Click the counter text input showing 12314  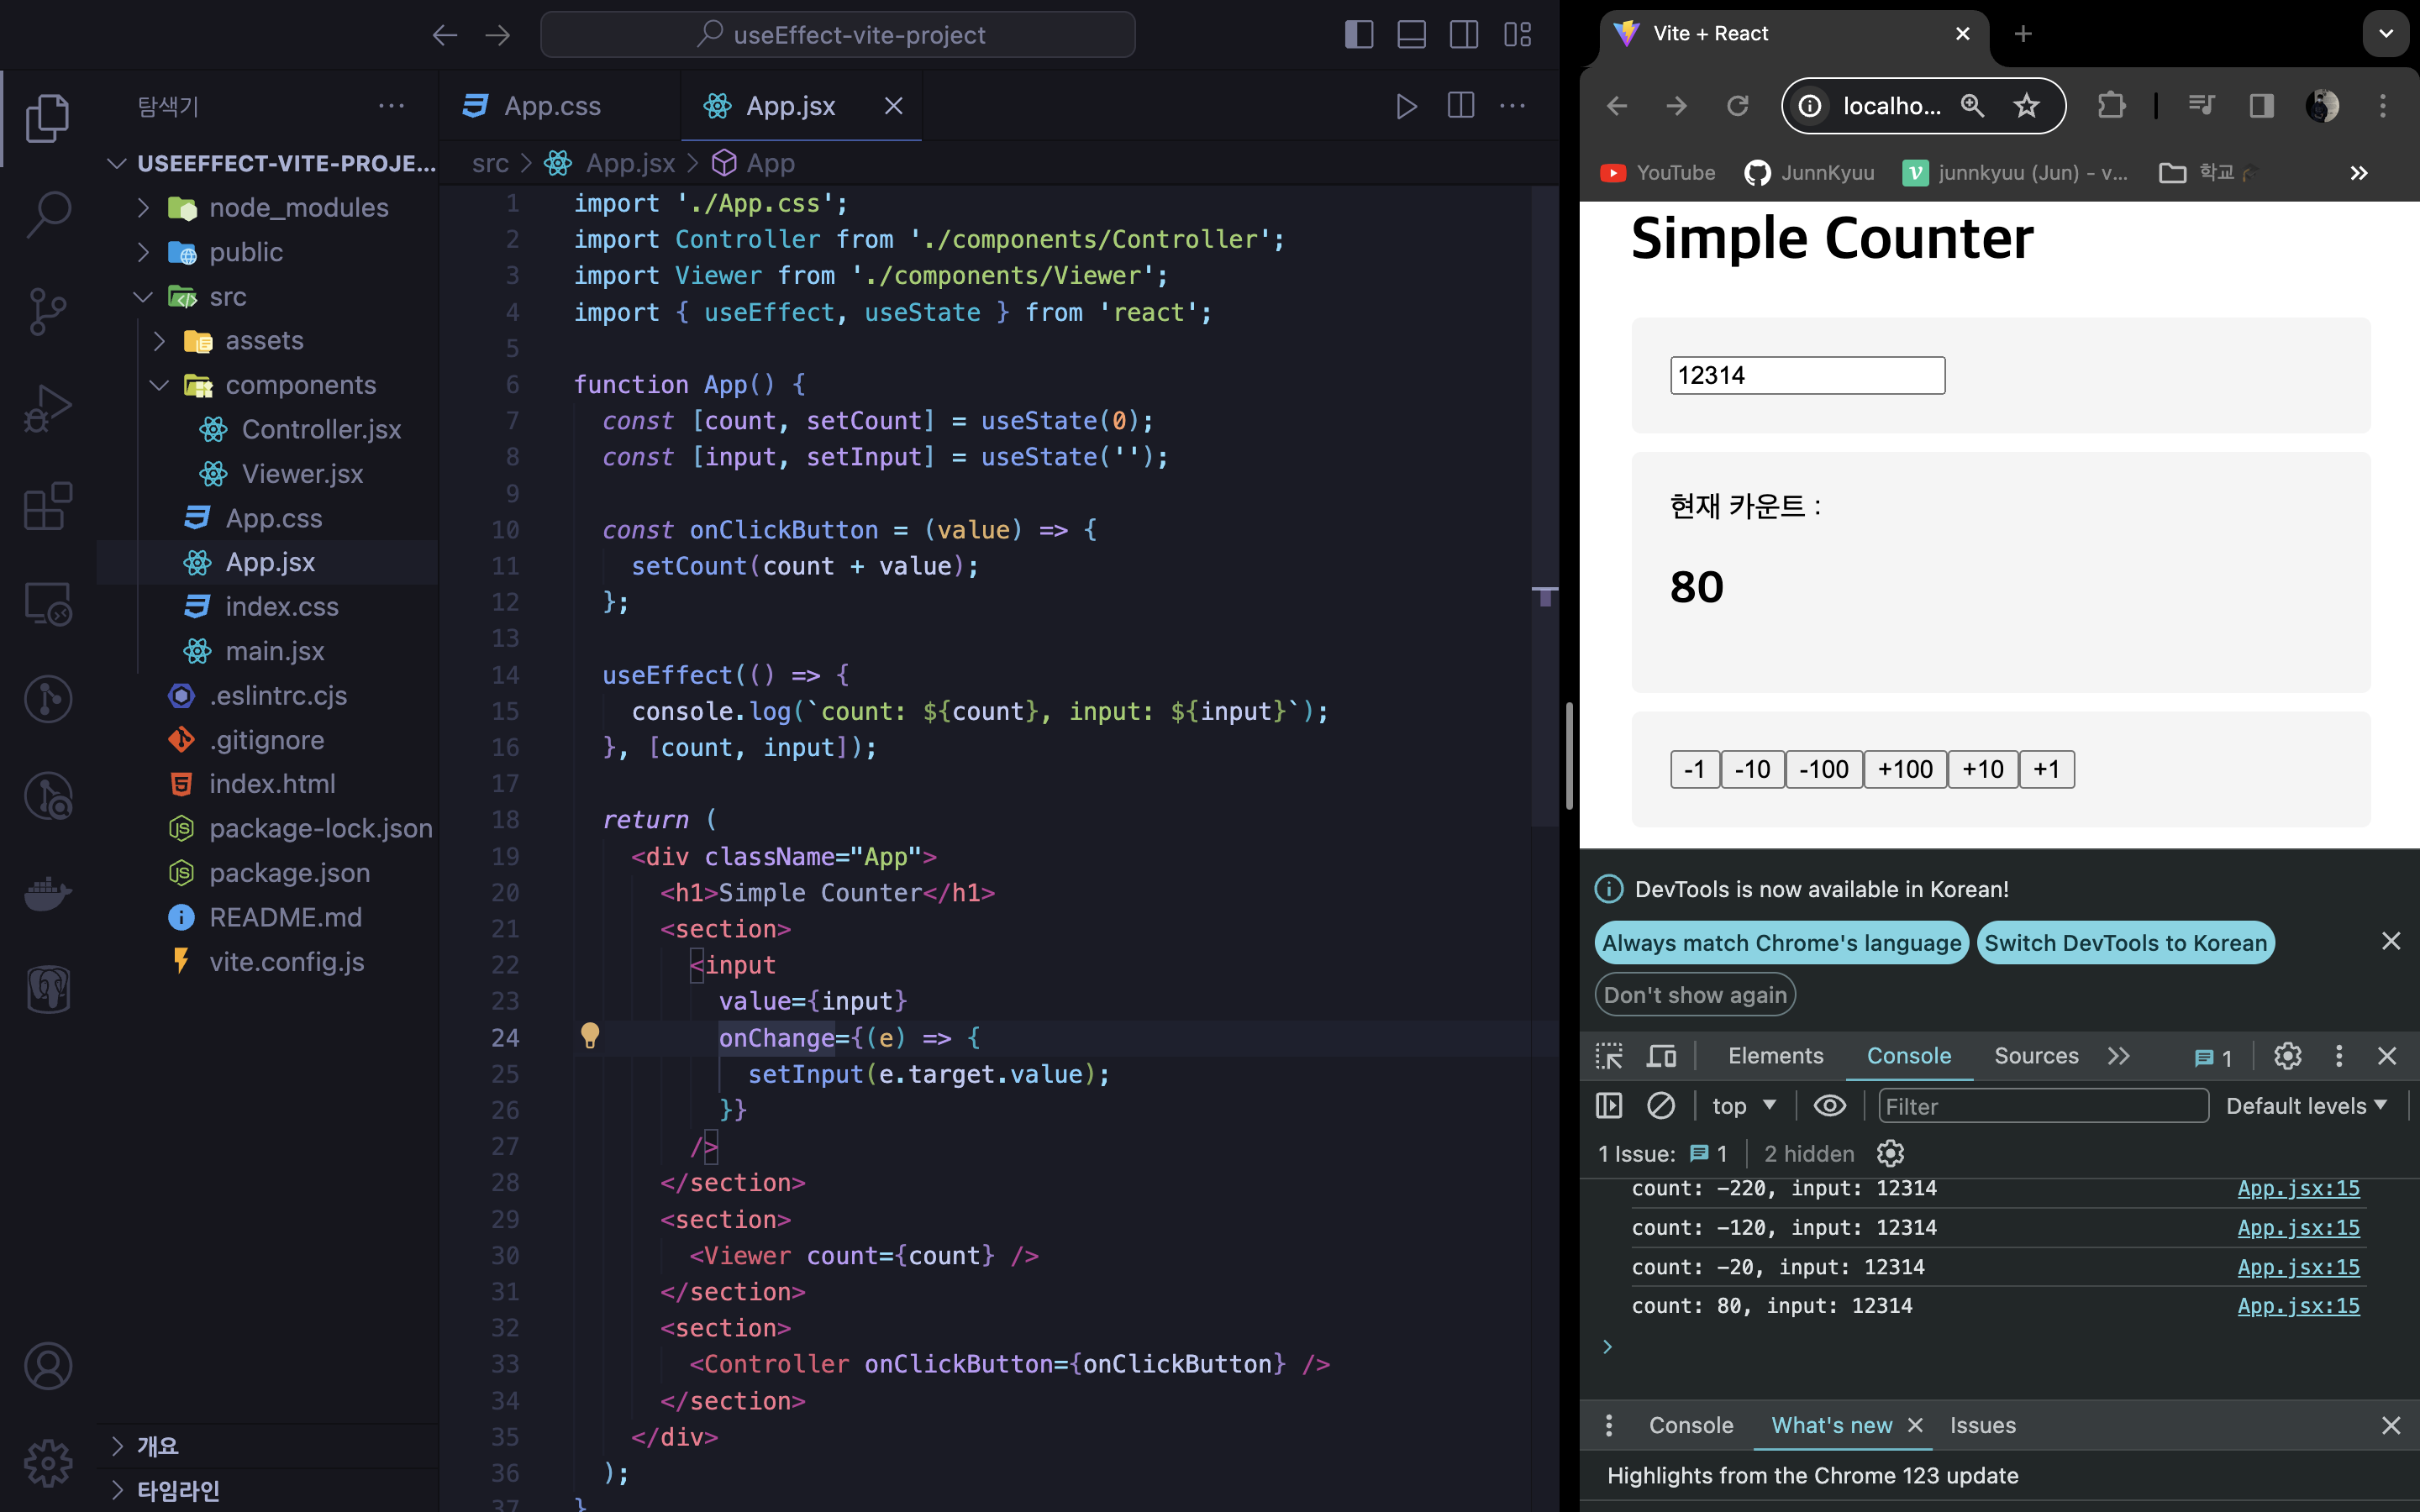point(1807,375)
